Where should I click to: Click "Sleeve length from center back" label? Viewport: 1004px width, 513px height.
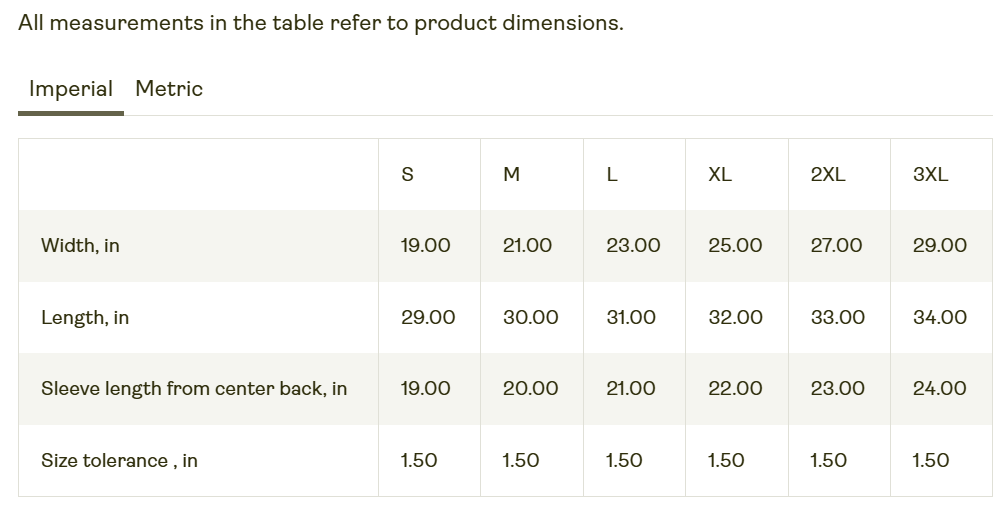[x=194, y=389]
